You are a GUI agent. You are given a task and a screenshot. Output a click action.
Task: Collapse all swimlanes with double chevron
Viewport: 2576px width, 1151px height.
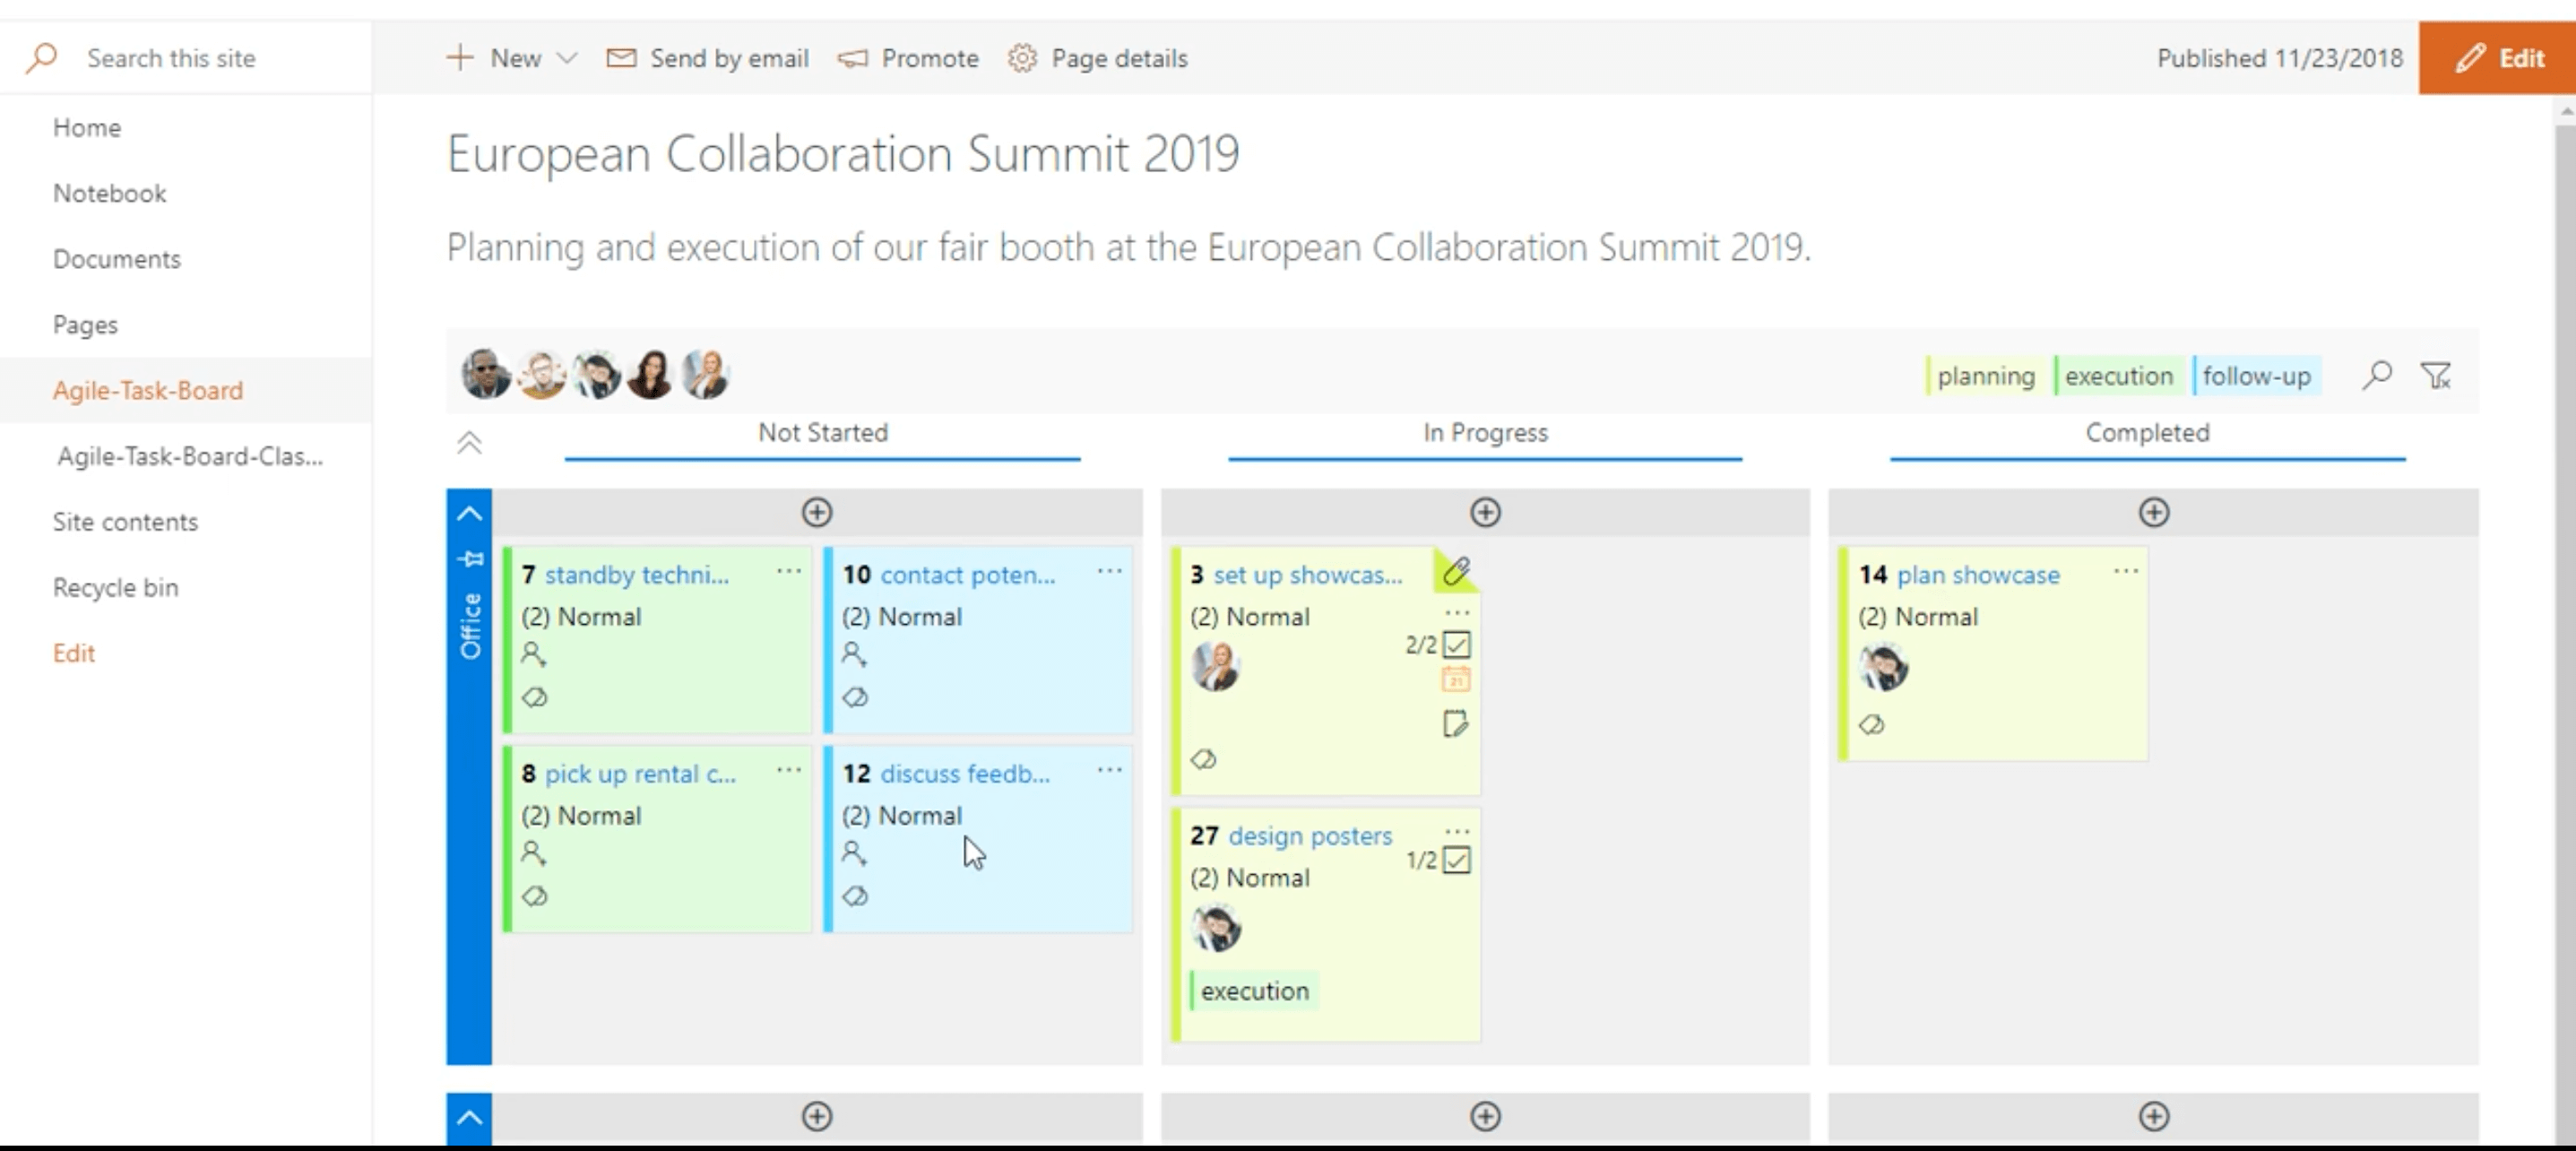(469, 442)
